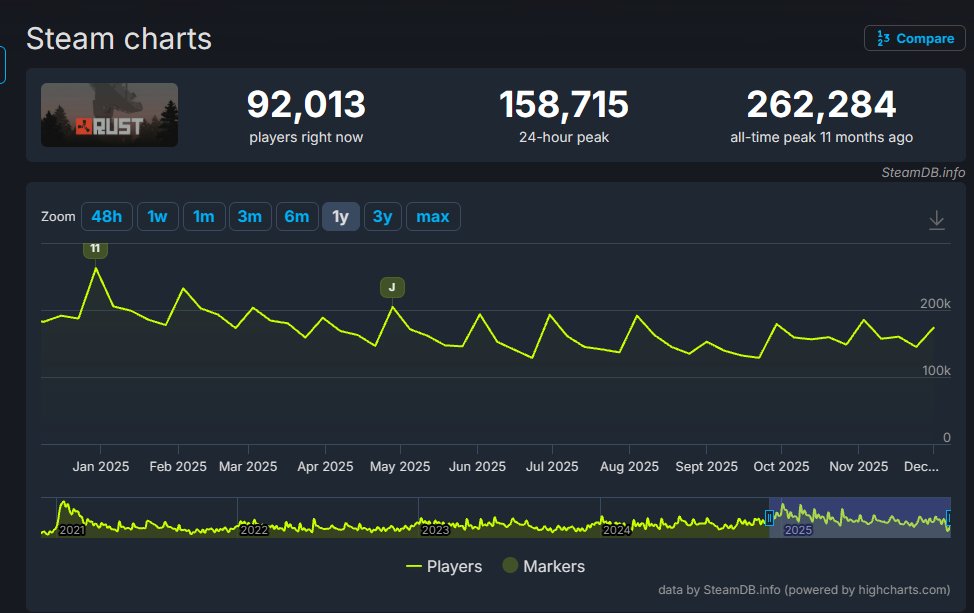Screen dimensions: 974x613
Task: Click the Oct 2025 axis label
Action: click(781, 466)
